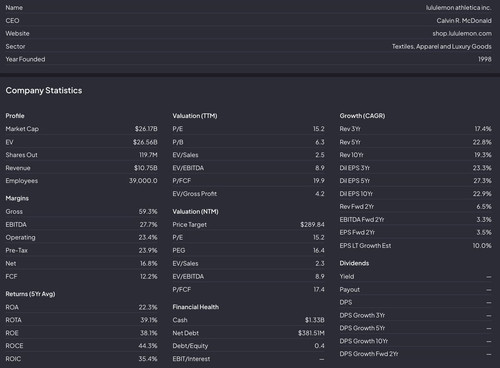
Task: Click Rev 5Yr growth value 22.8%
Action: click(482, 142)
